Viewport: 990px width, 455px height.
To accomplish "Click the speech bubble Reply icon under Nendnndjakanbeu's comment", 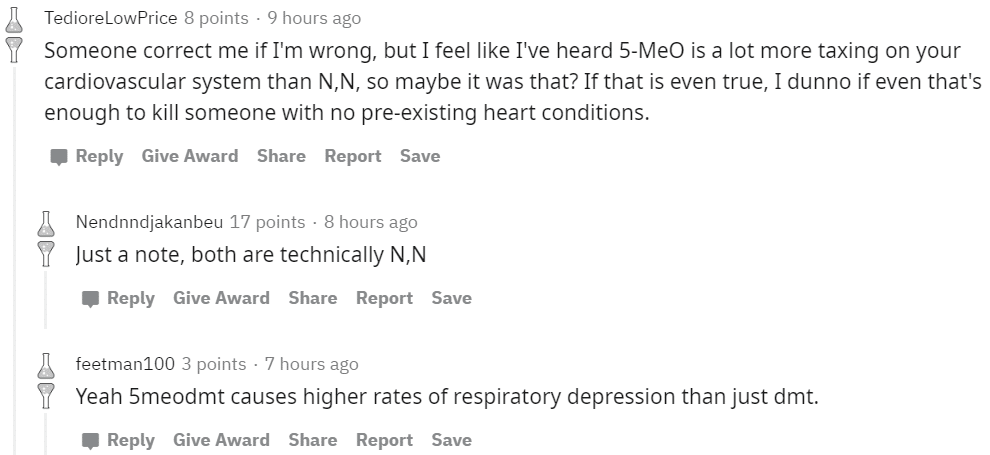I will click(91, 299).
